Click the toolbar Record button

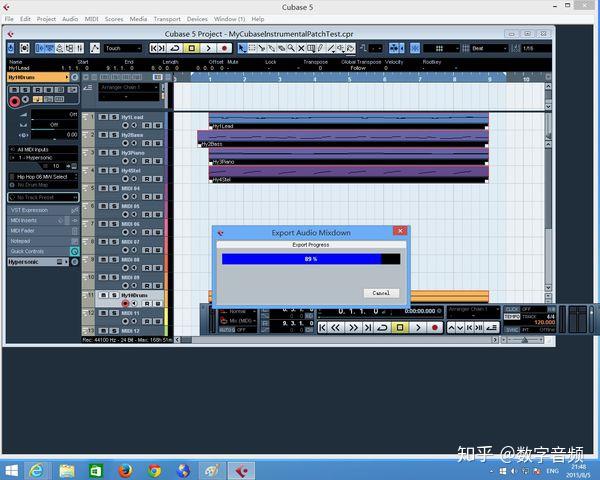tap(224, 48)
